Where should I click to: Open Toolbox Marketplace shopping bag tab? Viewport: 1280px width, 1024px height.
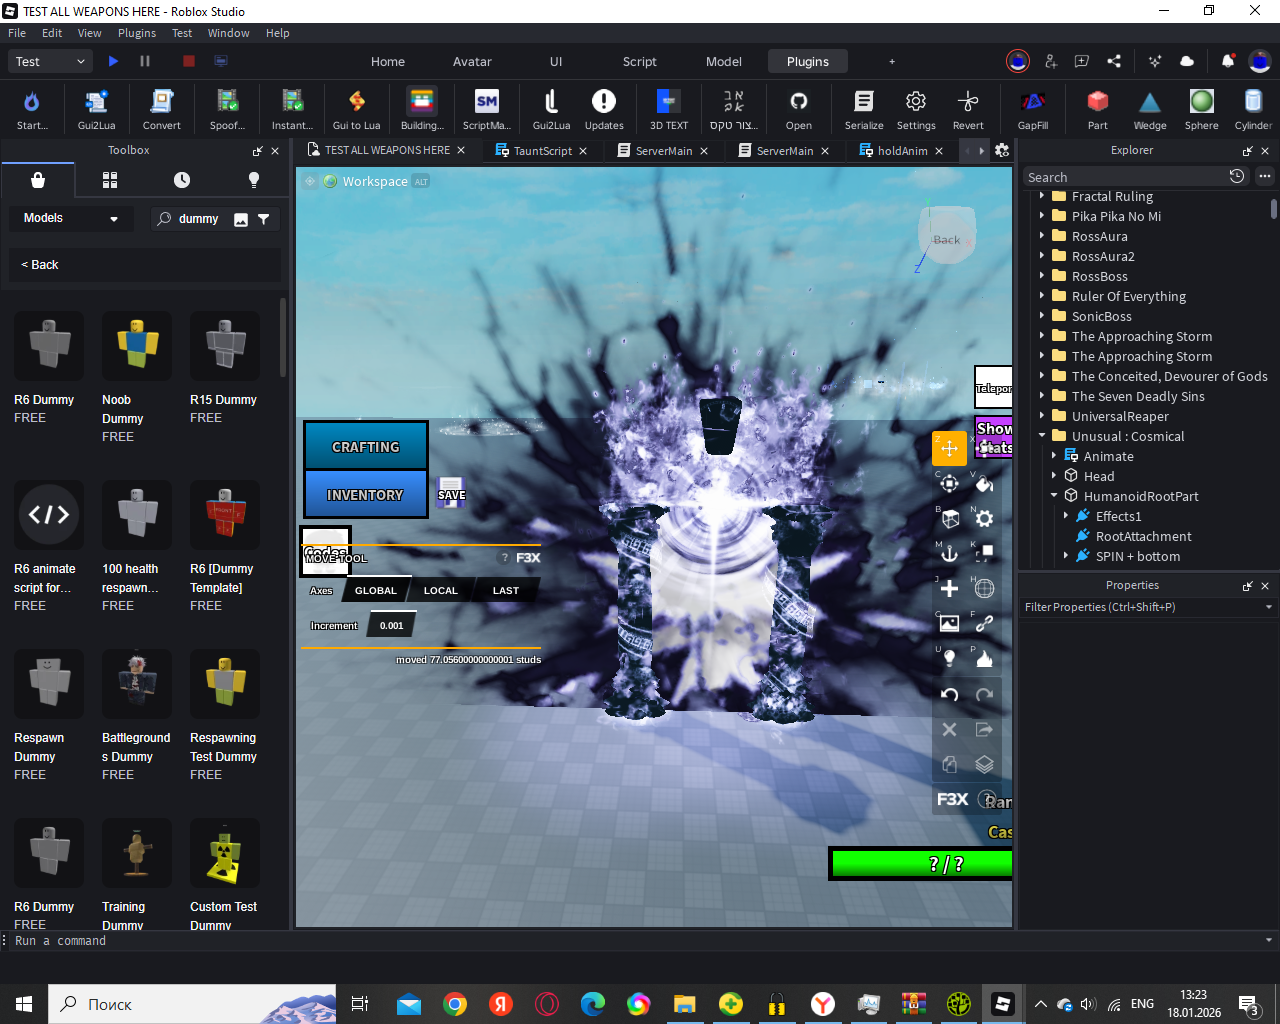[38, 180]
